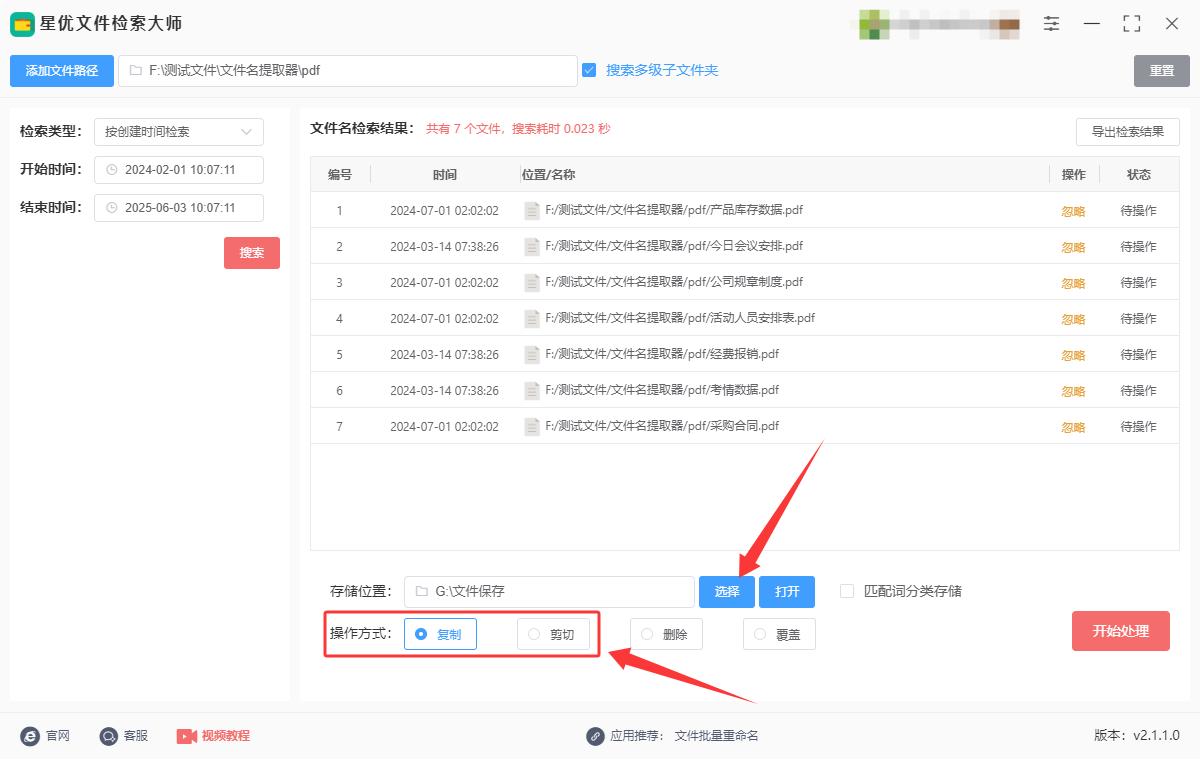
Task: Open the 视频教程 link text
Action: tap(226, 736)
